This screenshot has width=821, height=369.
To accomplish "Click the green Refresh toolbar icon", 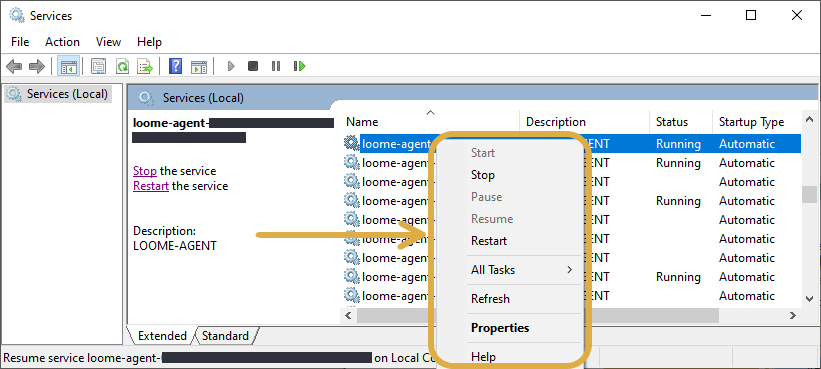I will [x=122, y=66].
